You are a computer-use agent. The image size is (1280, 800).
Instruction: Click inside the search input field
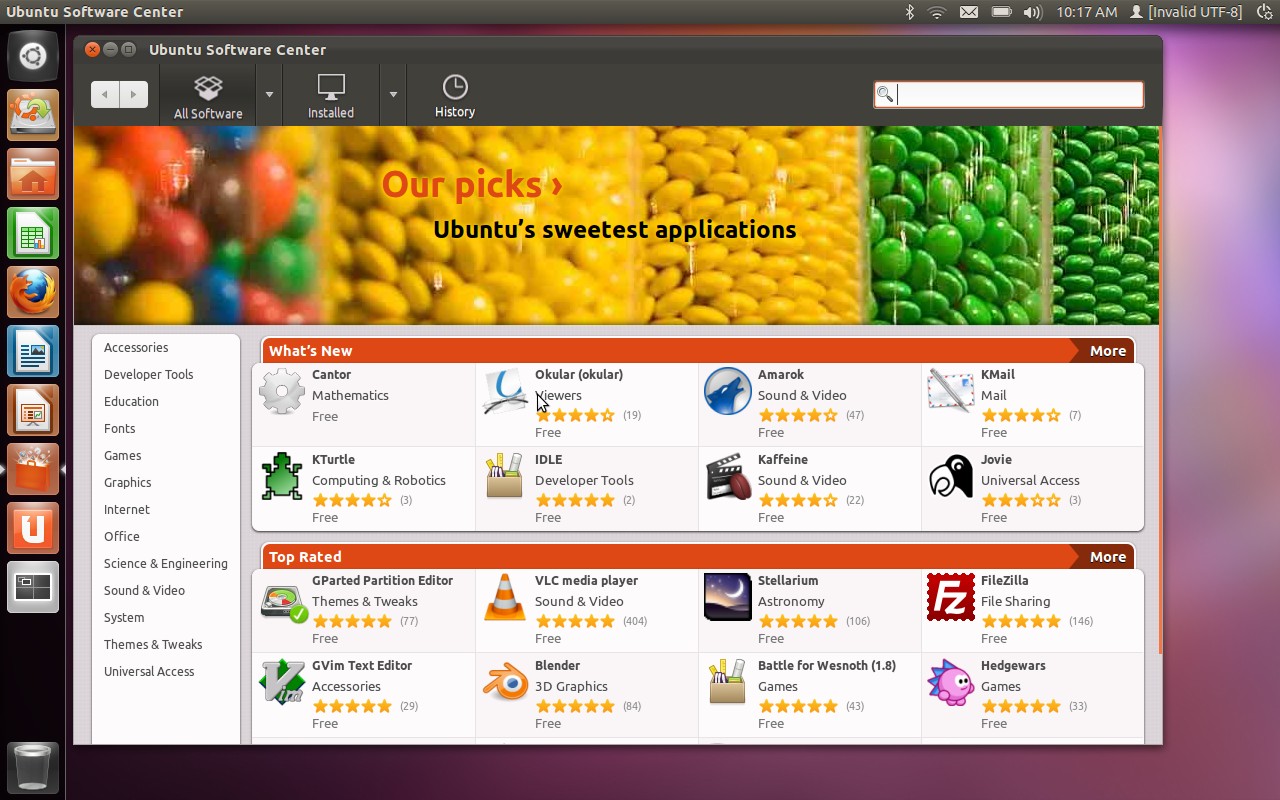click(x=1008, y=95)
